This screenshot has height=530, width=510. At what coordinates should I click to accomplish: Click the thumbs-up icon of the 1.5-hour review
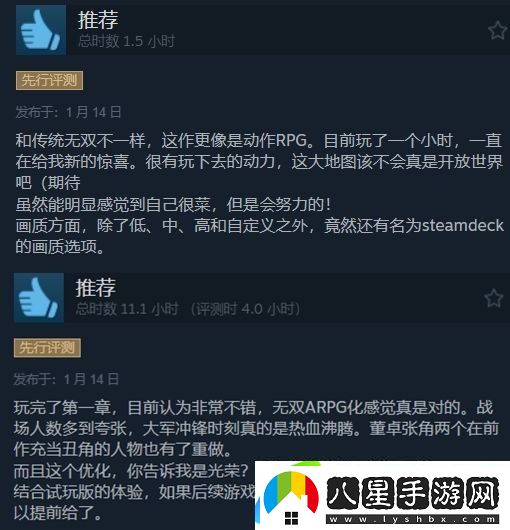pos(41,30)
